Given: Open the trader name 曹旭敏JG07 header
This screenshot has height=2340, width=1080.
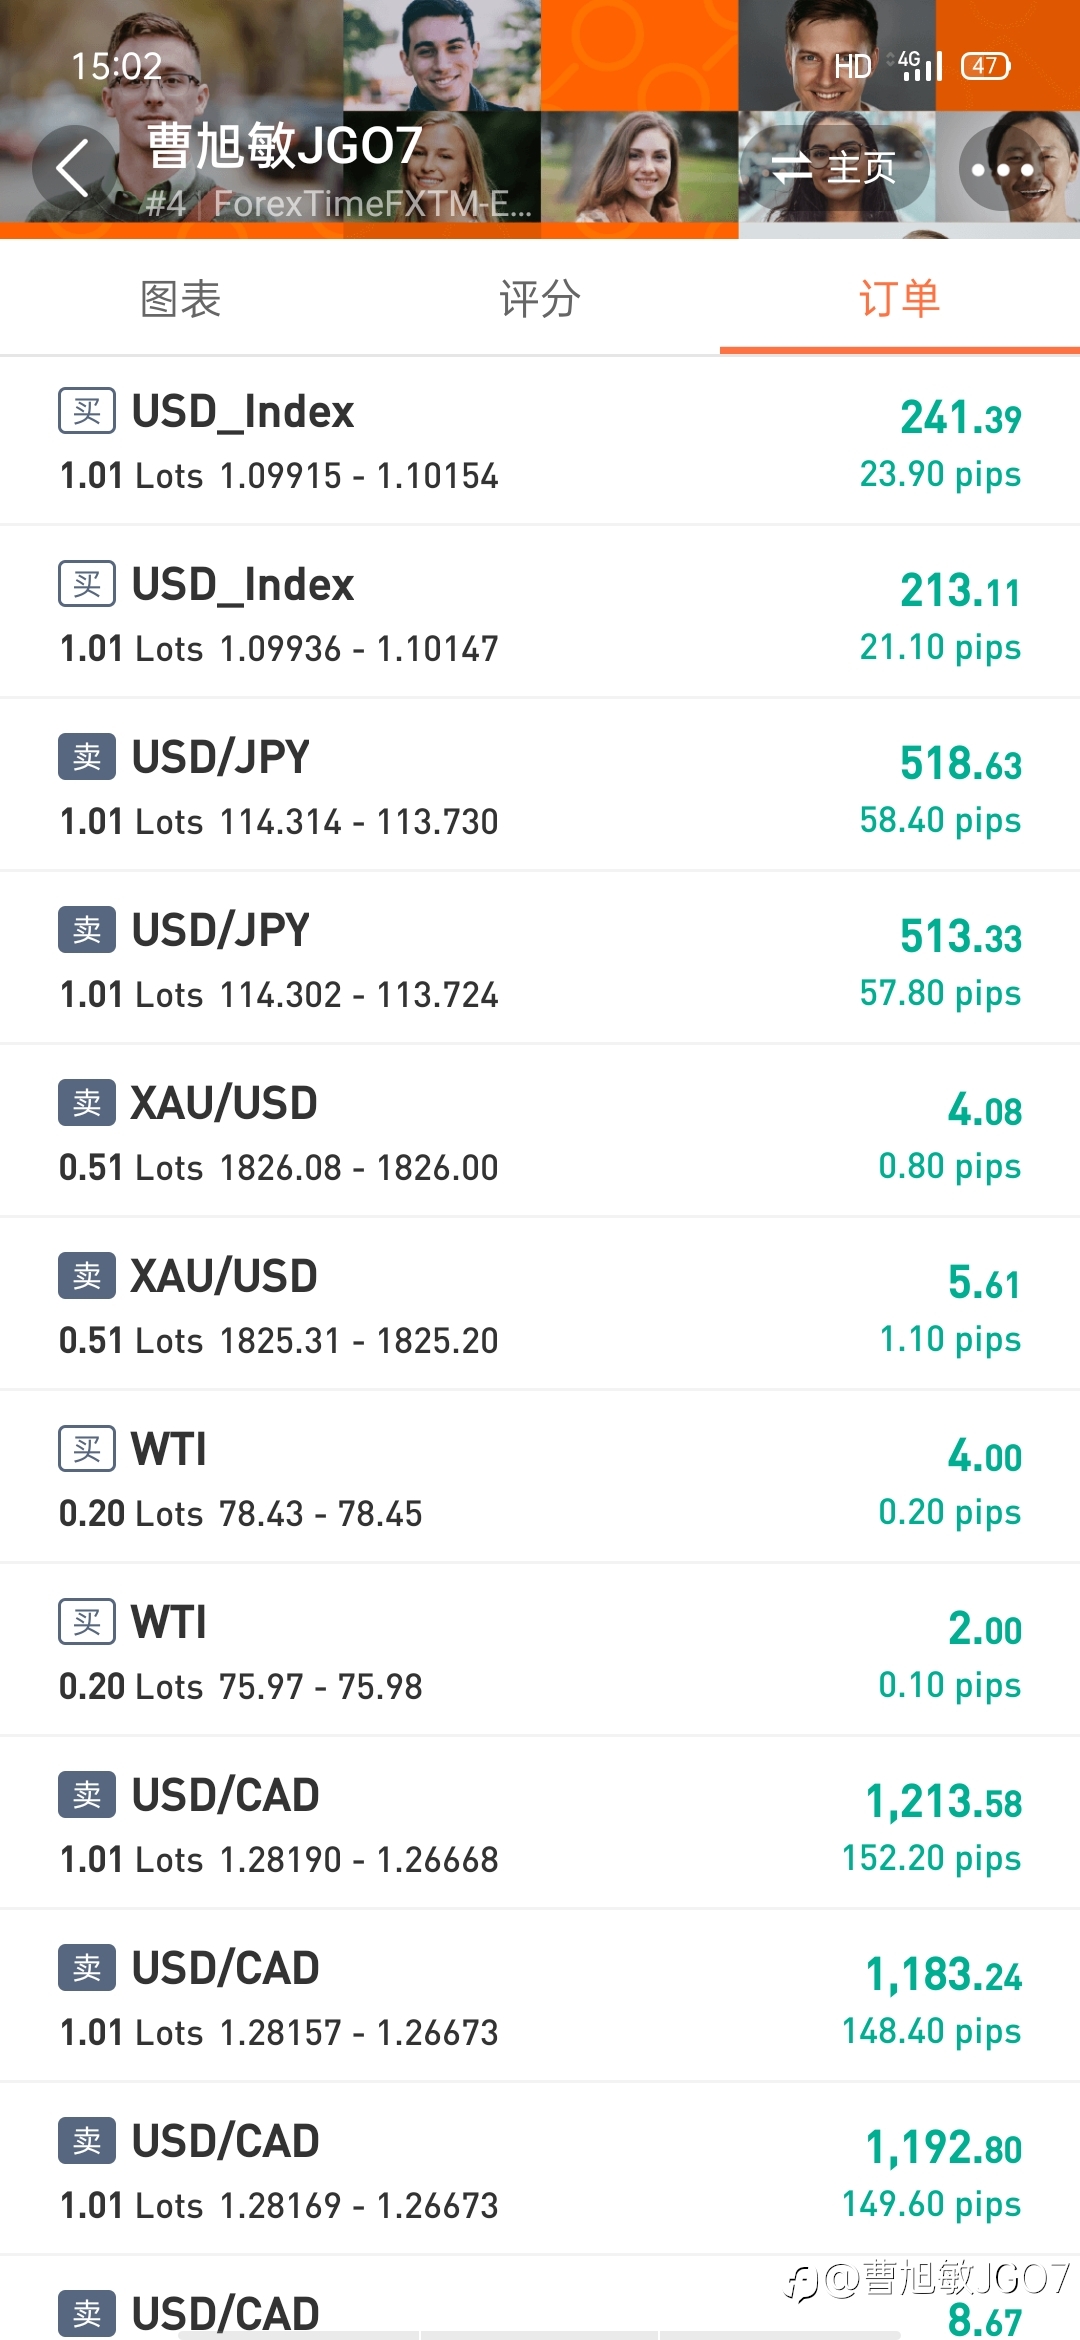Looking at the screenshot, I should point(285,146).
